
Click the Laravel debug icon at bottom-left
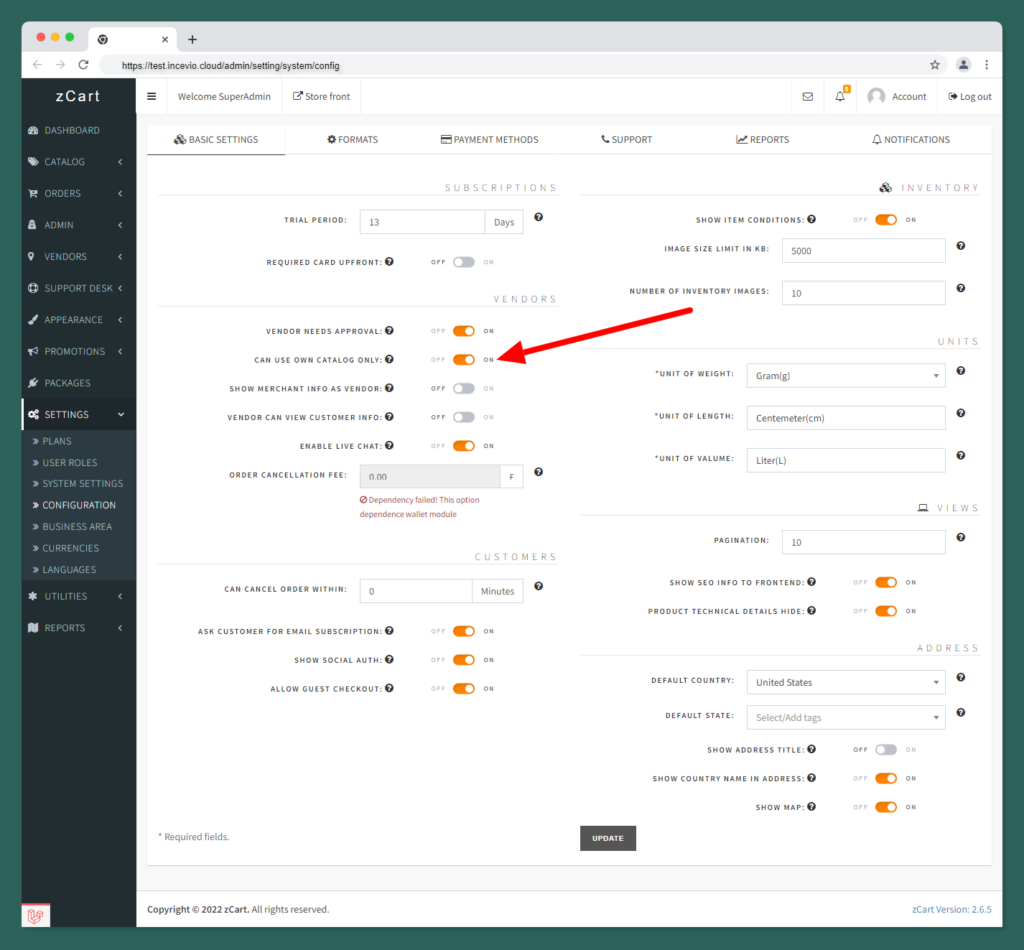click(36, 915)
